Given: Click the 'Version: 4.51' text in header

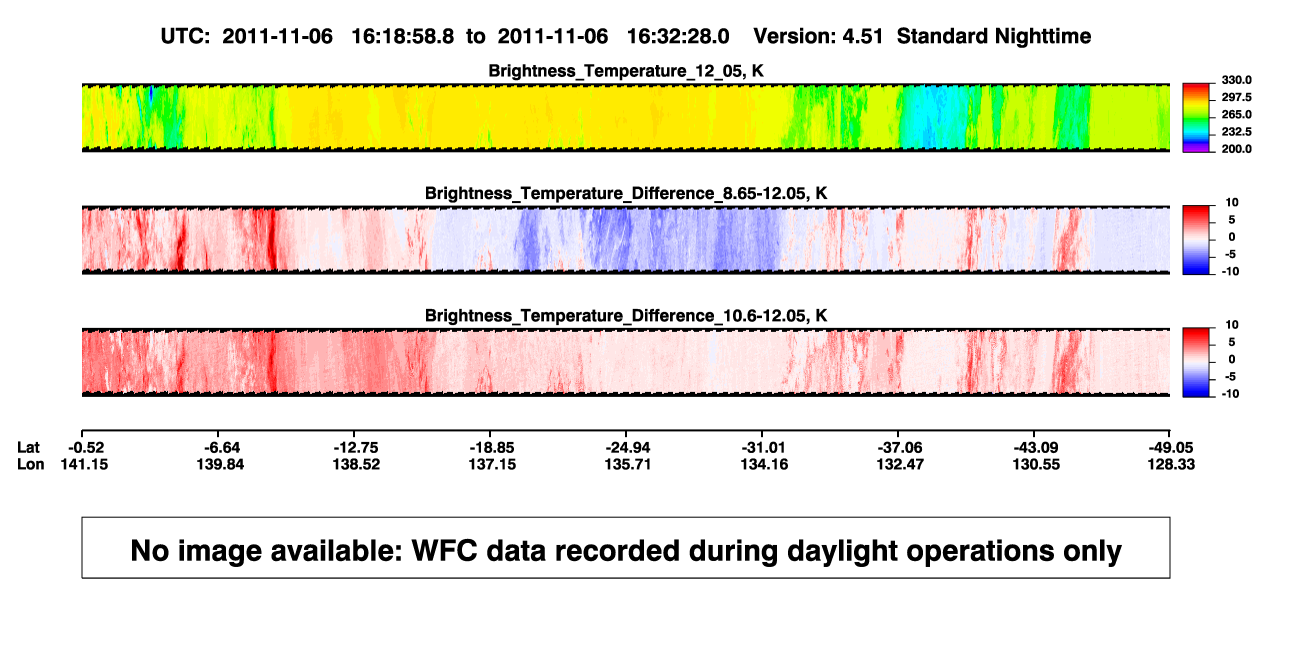Looking at the screenshot, I should click(819, 36).
